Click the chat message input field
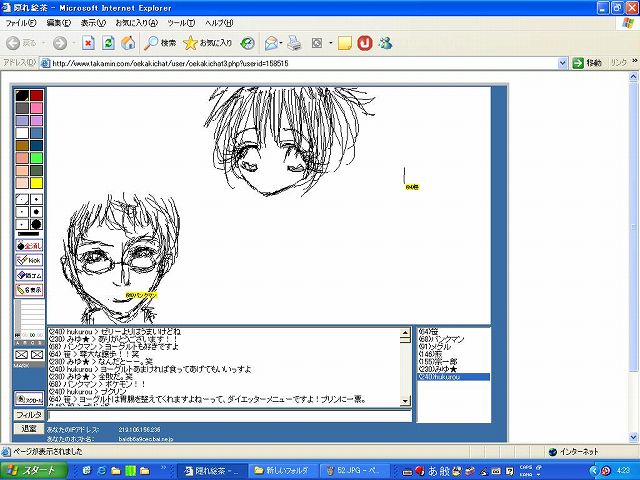Screen dimensions: 640x480 pos(229,416)
